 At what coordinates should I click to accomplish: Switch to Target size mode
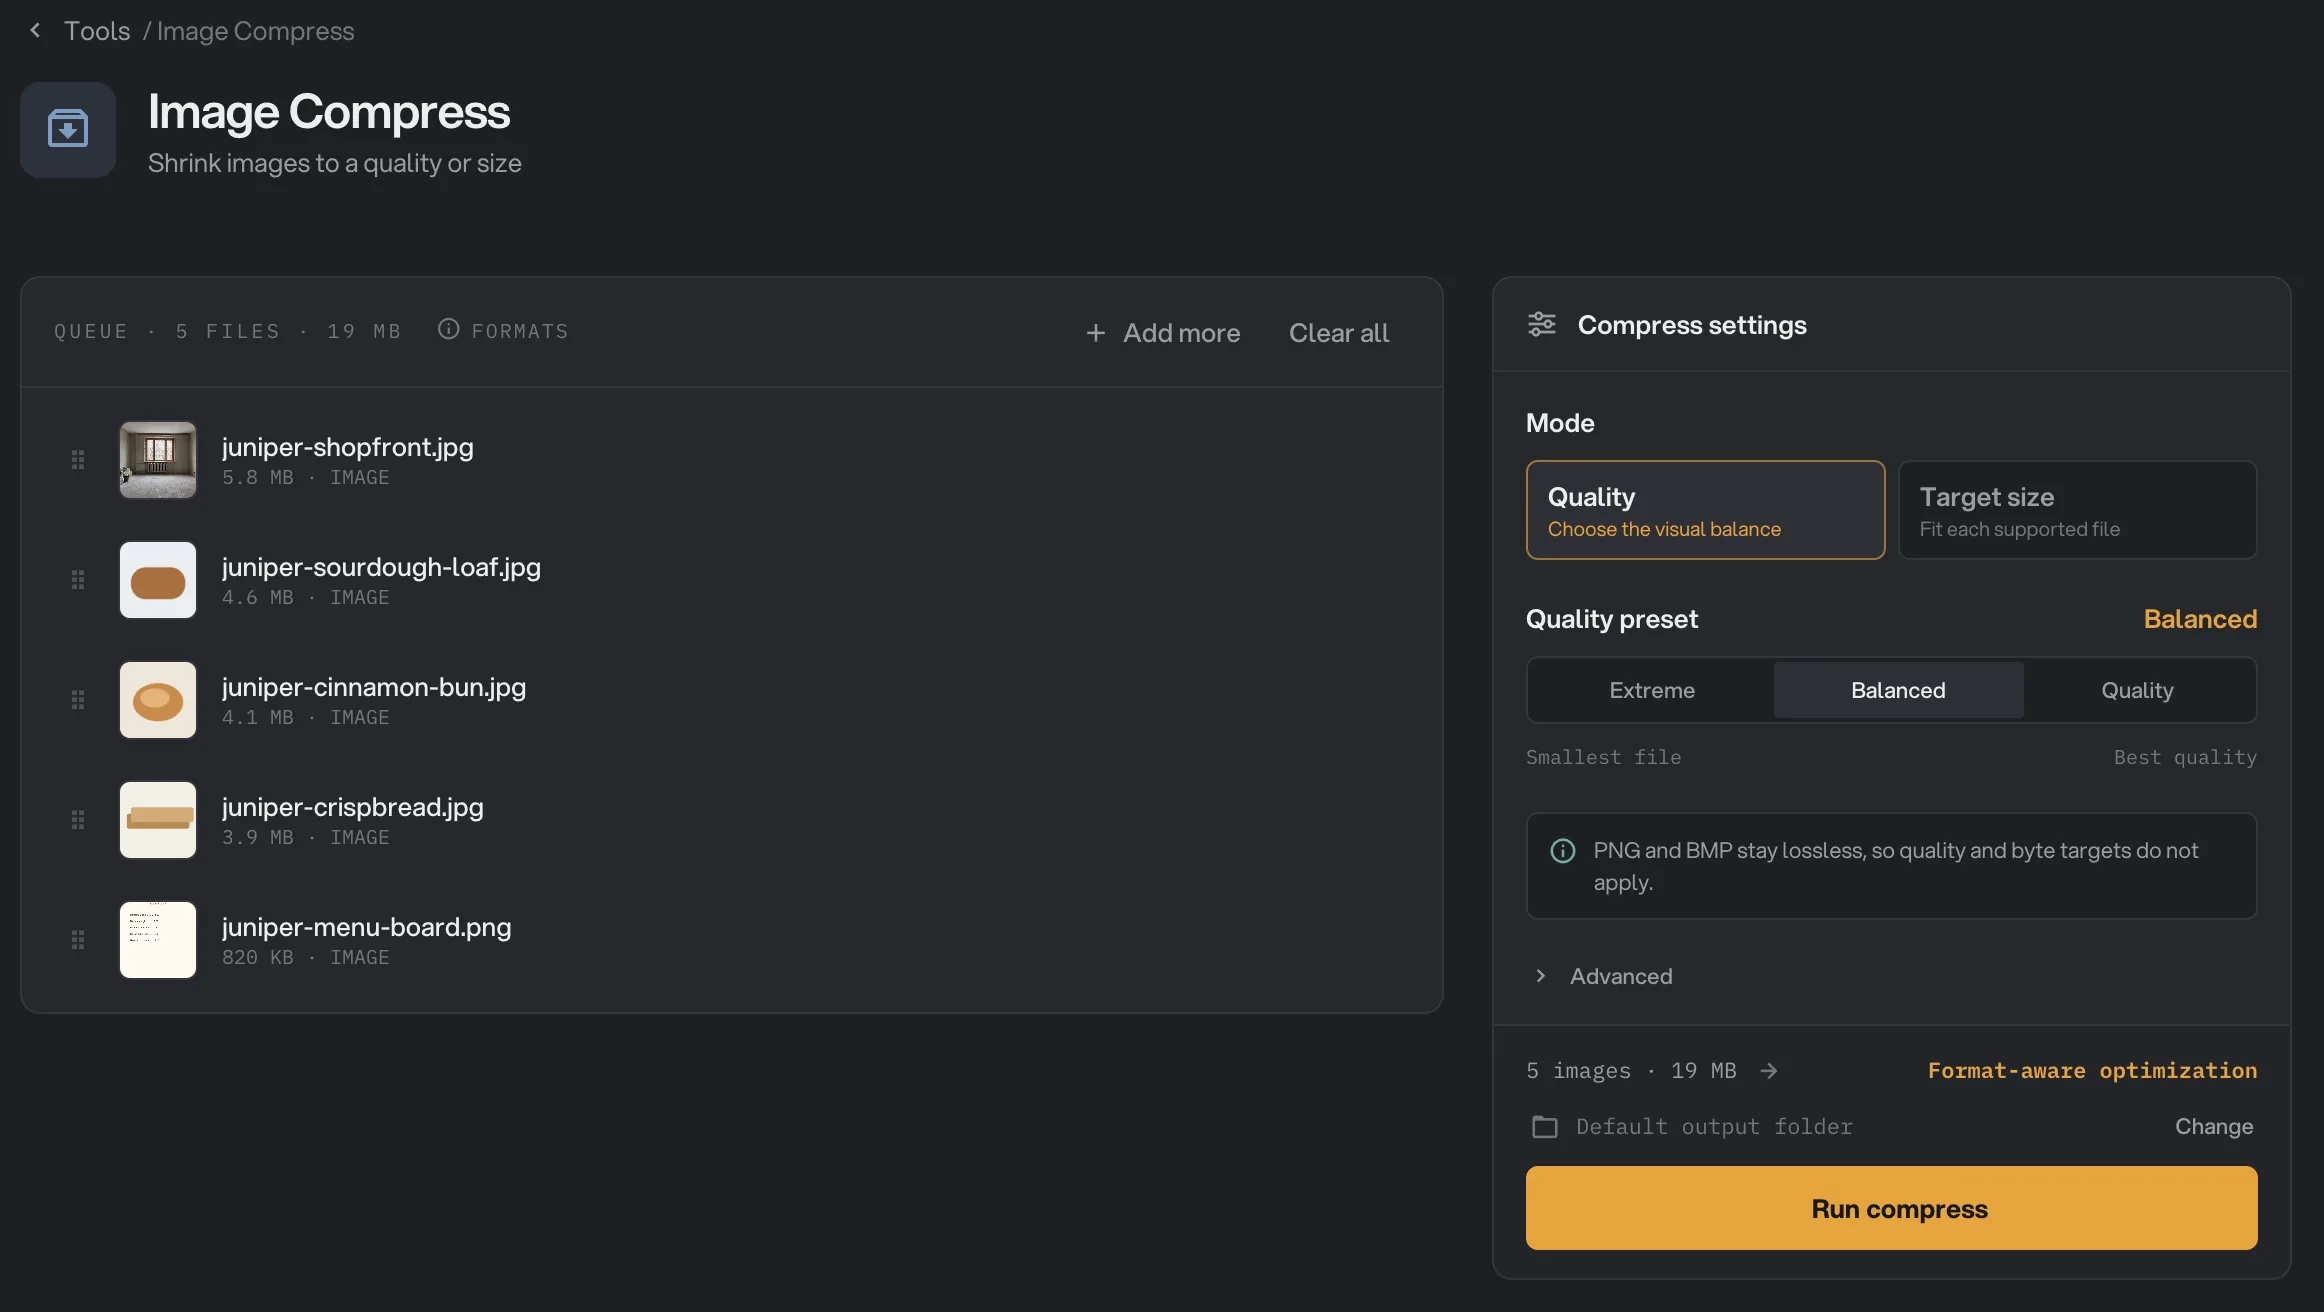[2077, 510]
